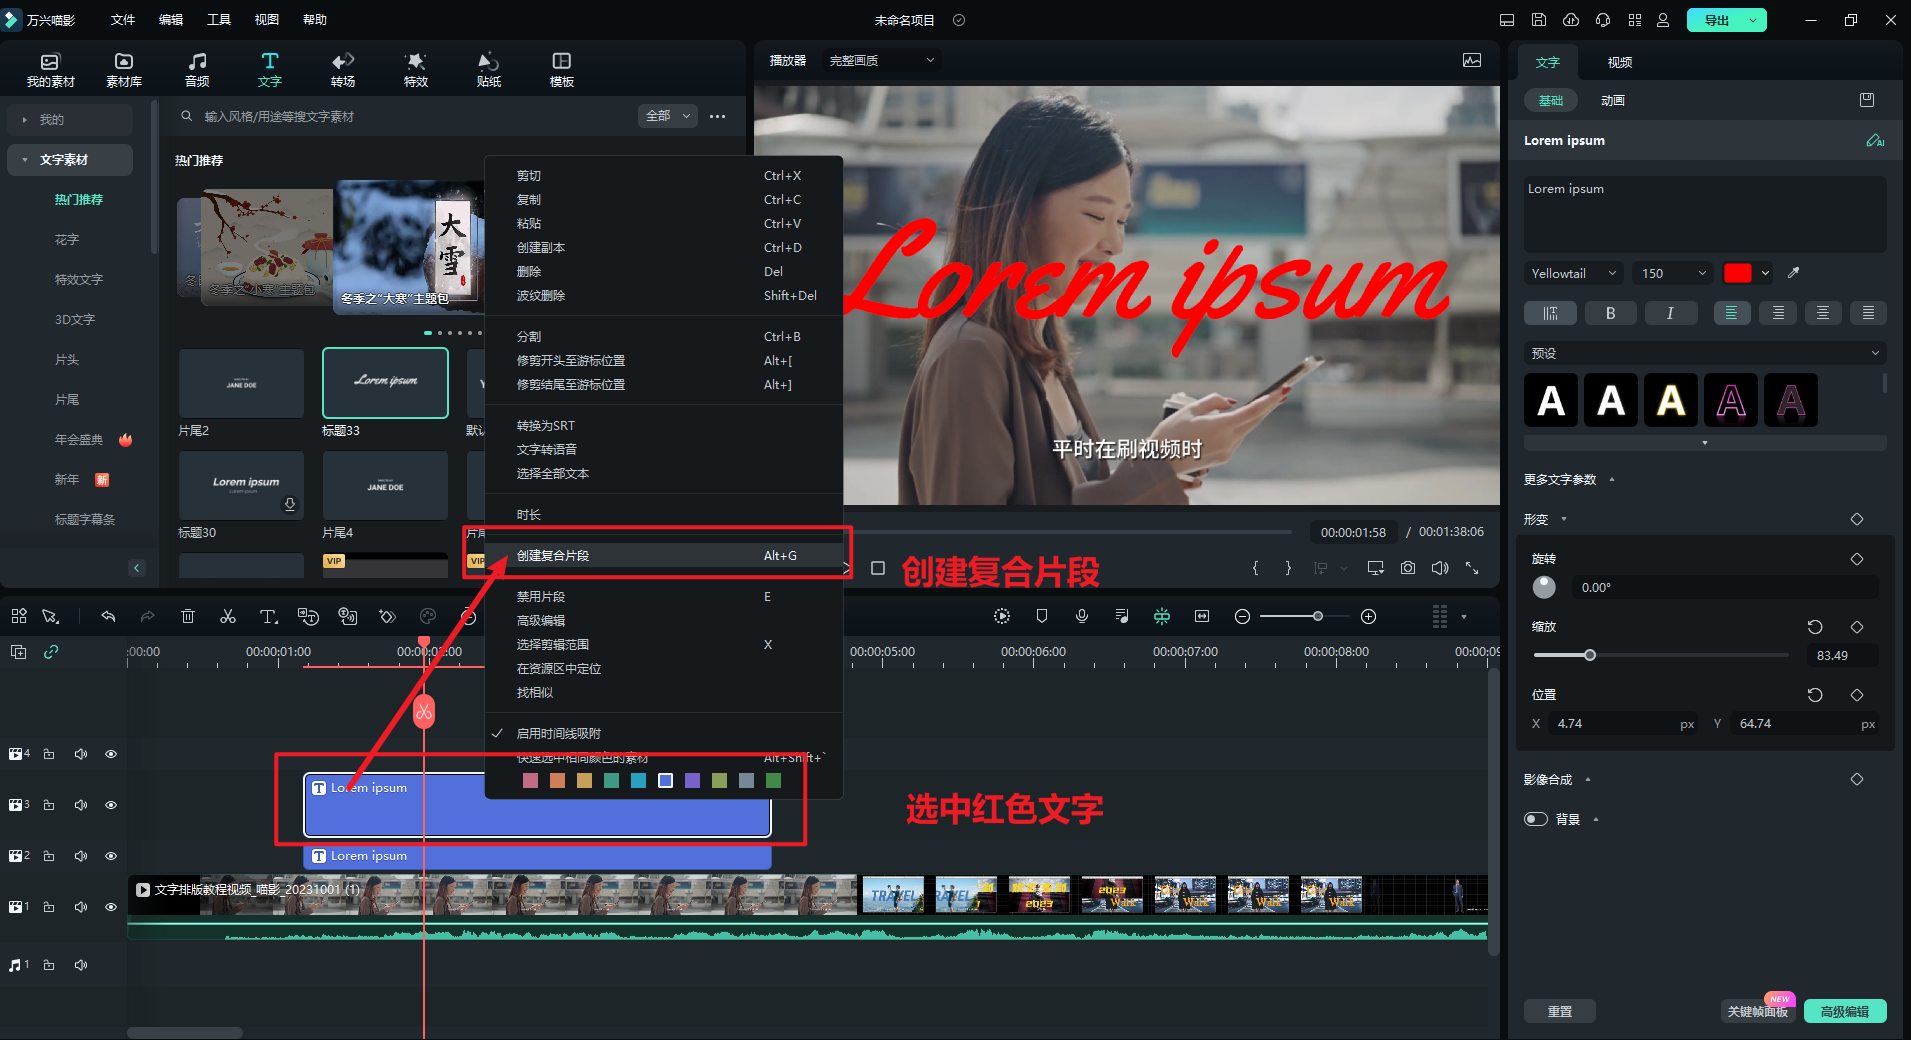Open the Yellowtail font dropdown
1911x1040 pixels.
[x=1574, y=273]
